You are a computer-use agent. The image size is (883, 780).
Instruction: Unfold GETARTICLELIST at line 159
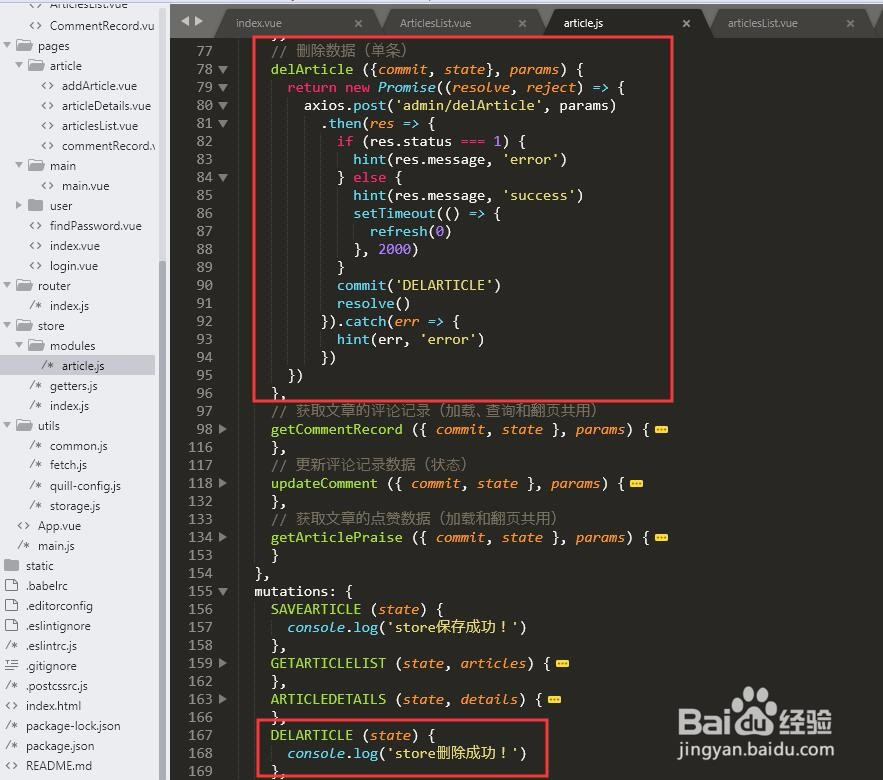pyautogui.click(x=223, y=663)
